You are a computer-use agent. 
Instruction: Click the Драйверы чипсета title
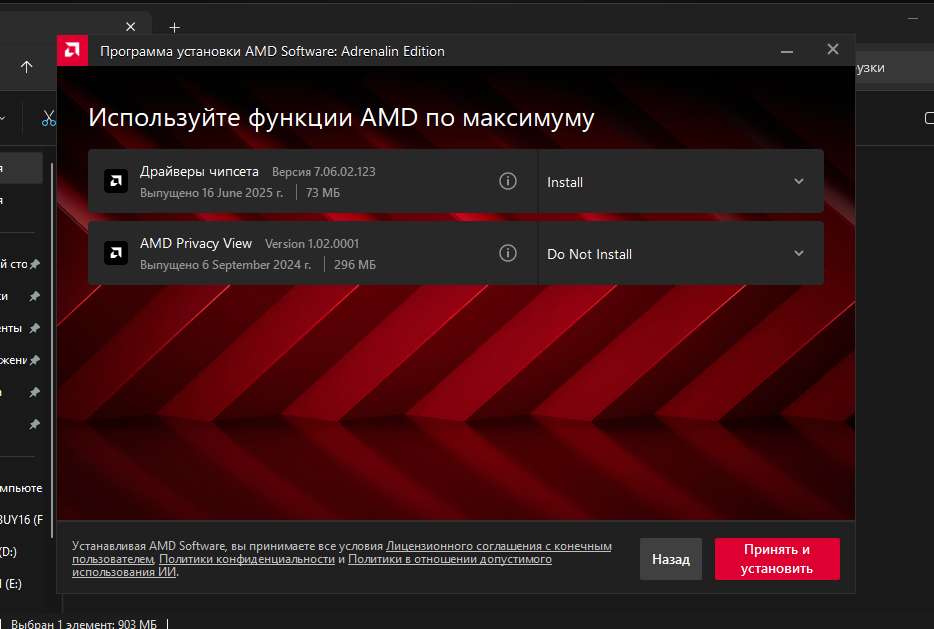pyautogui.click(x=199, y=172)
